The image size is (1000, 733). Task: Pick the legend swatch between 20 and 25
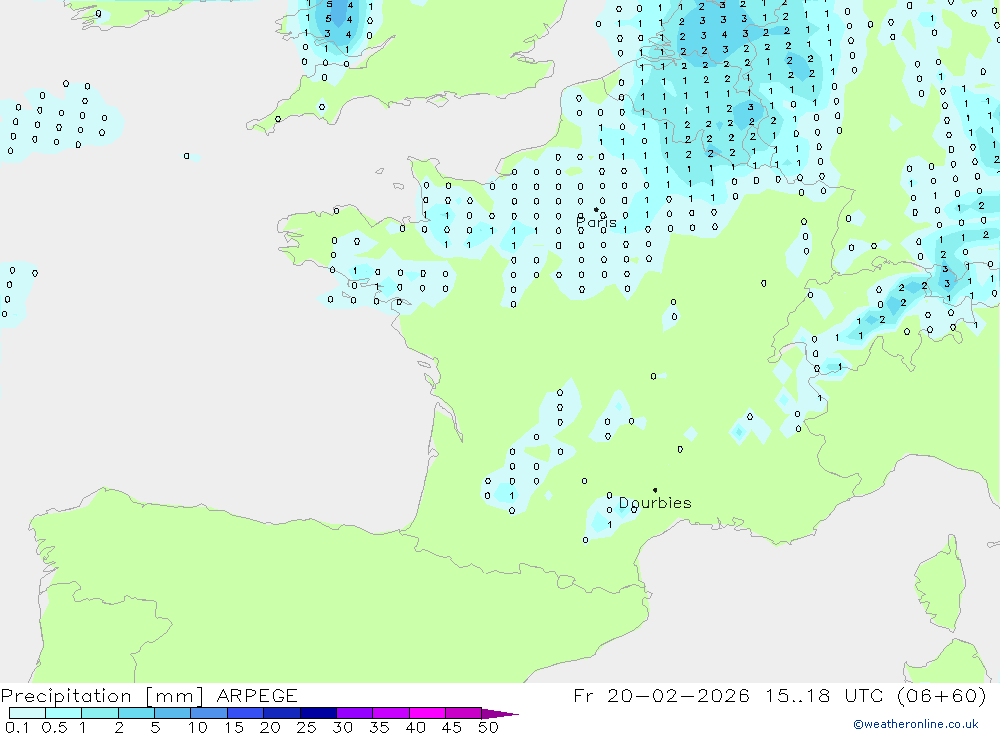282,713
